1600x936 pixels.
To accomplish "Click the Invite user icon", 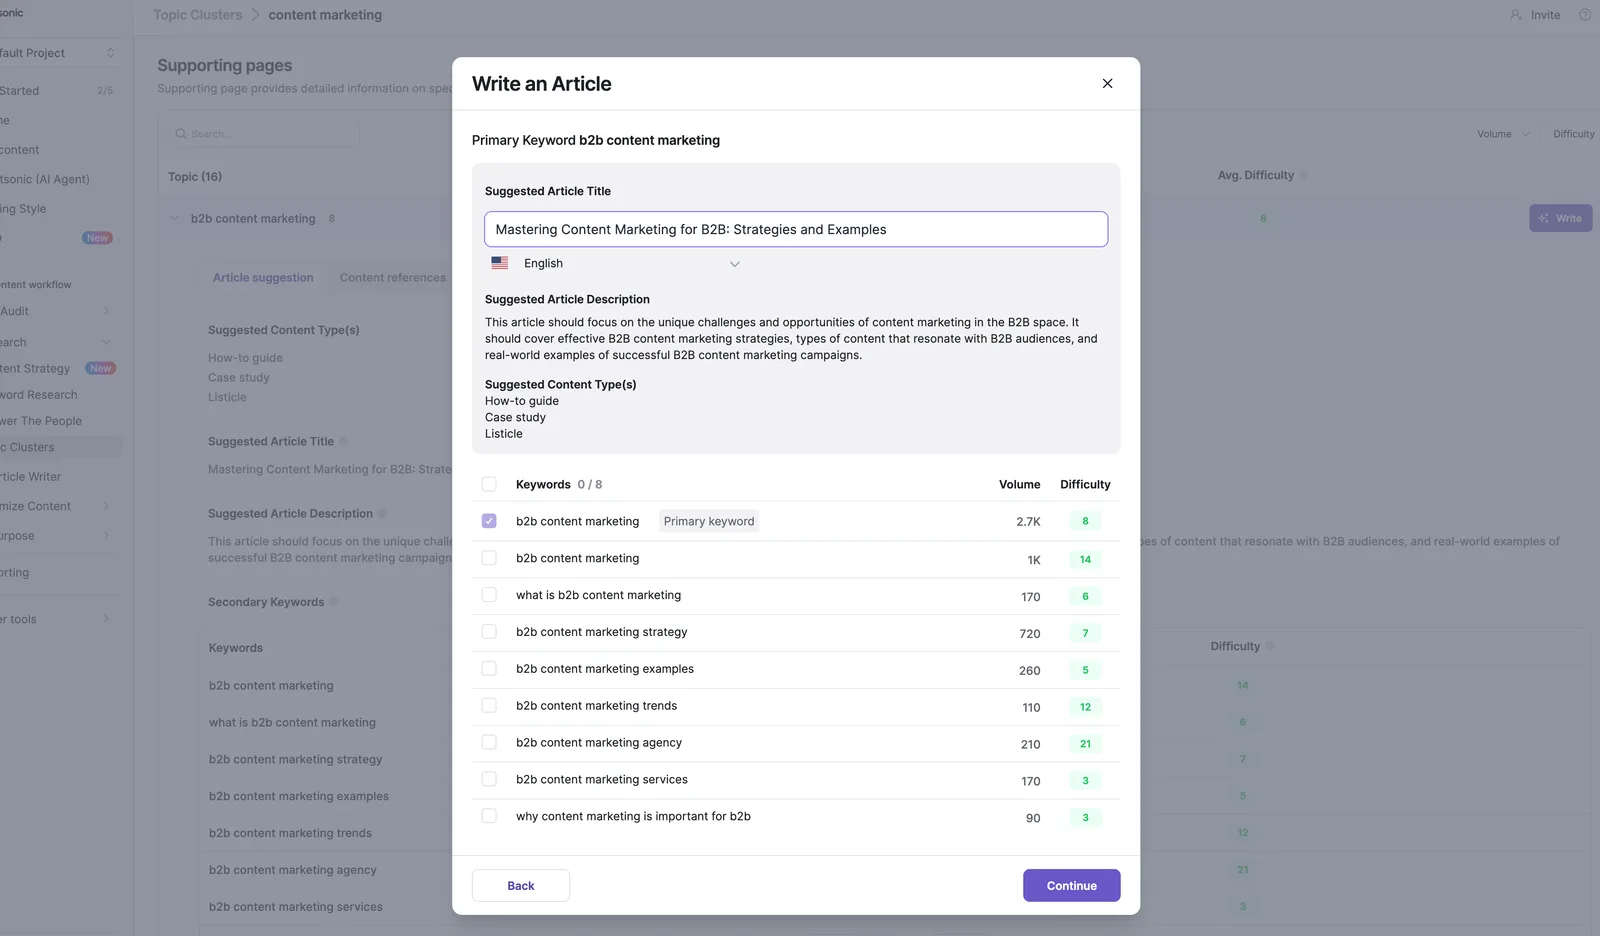I will 1516,15.
